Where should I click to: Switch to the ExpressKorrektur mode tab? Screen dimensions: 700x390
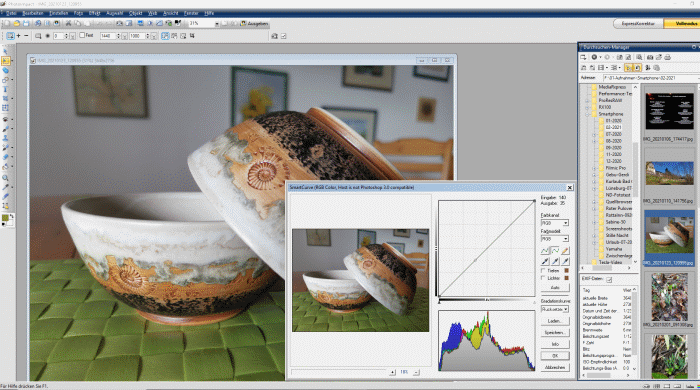coord(638,23)
